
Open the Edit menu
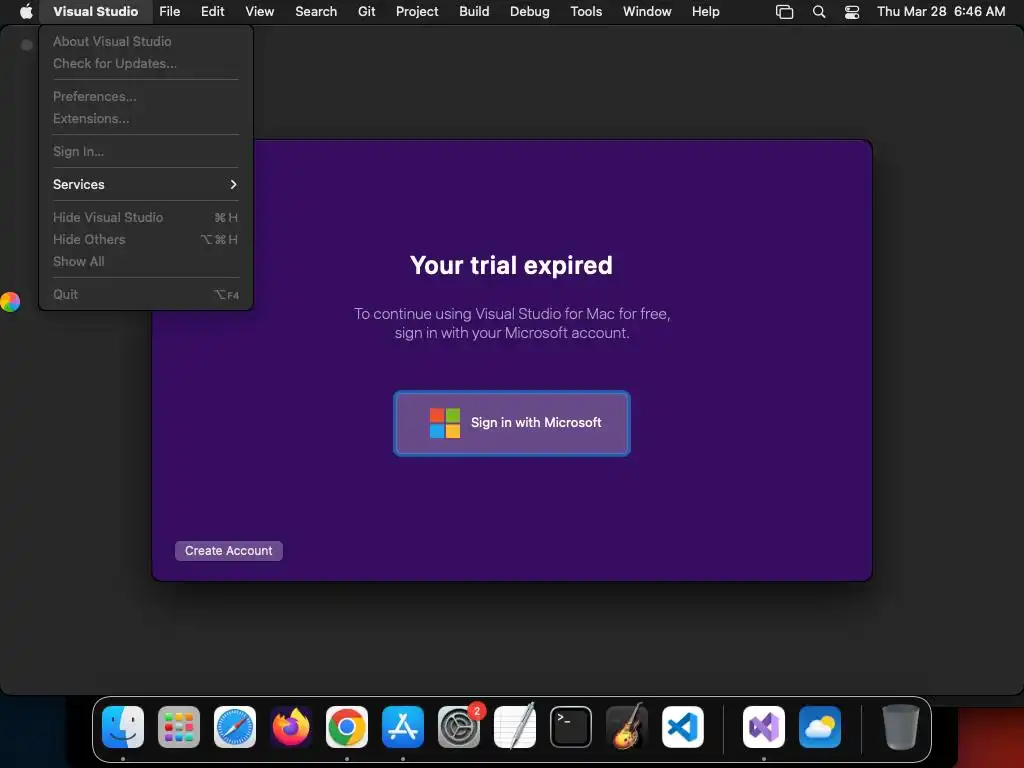tap(212, 11)
